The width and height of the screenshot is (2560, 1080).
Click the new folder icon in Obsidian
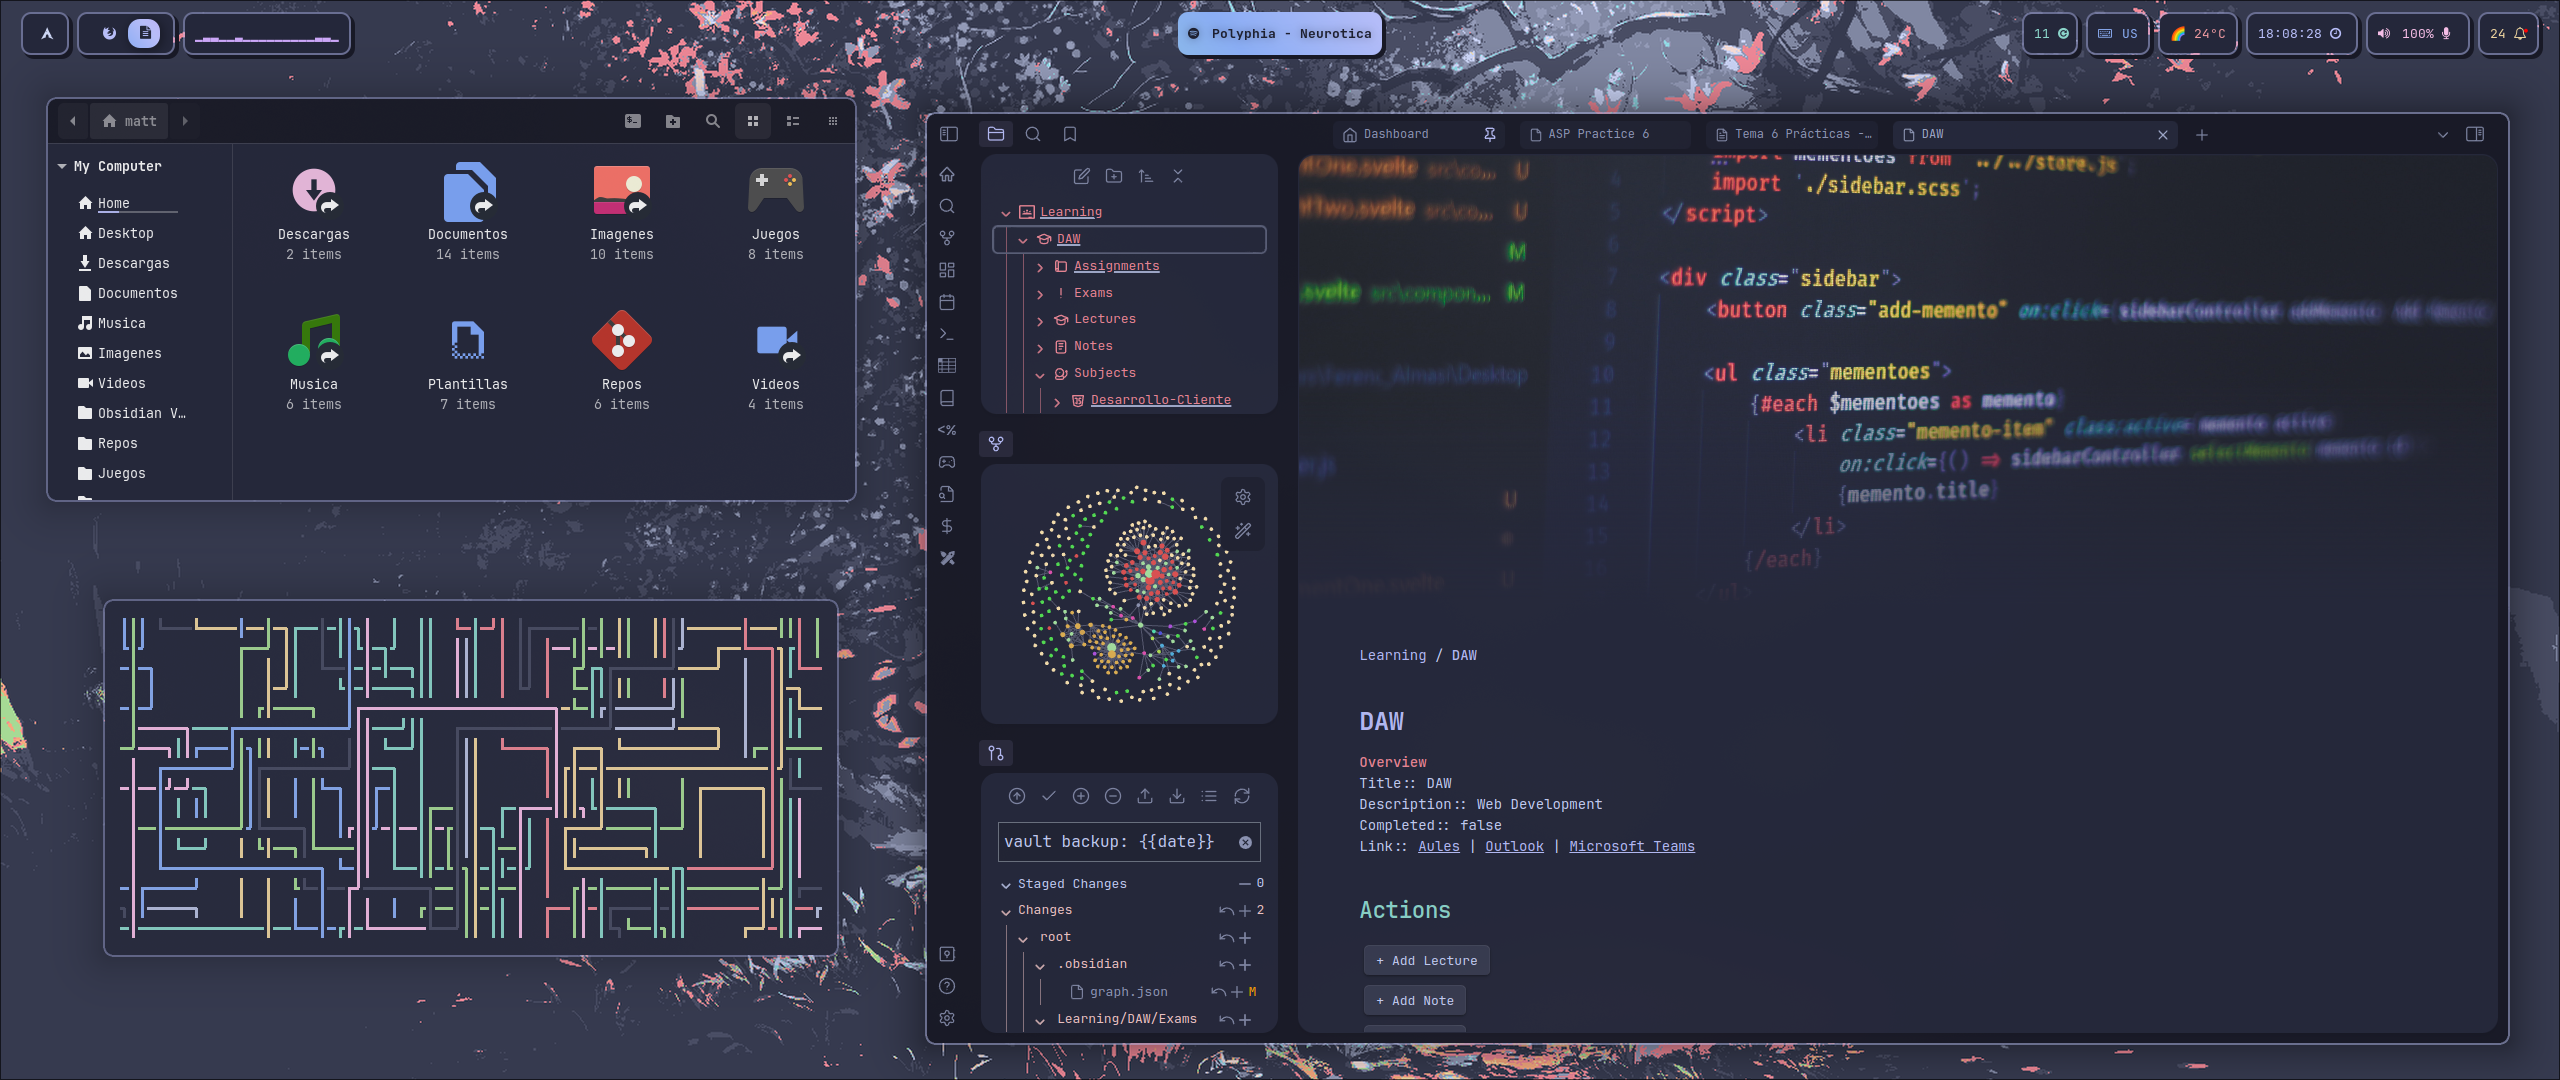coord(1113,176)
